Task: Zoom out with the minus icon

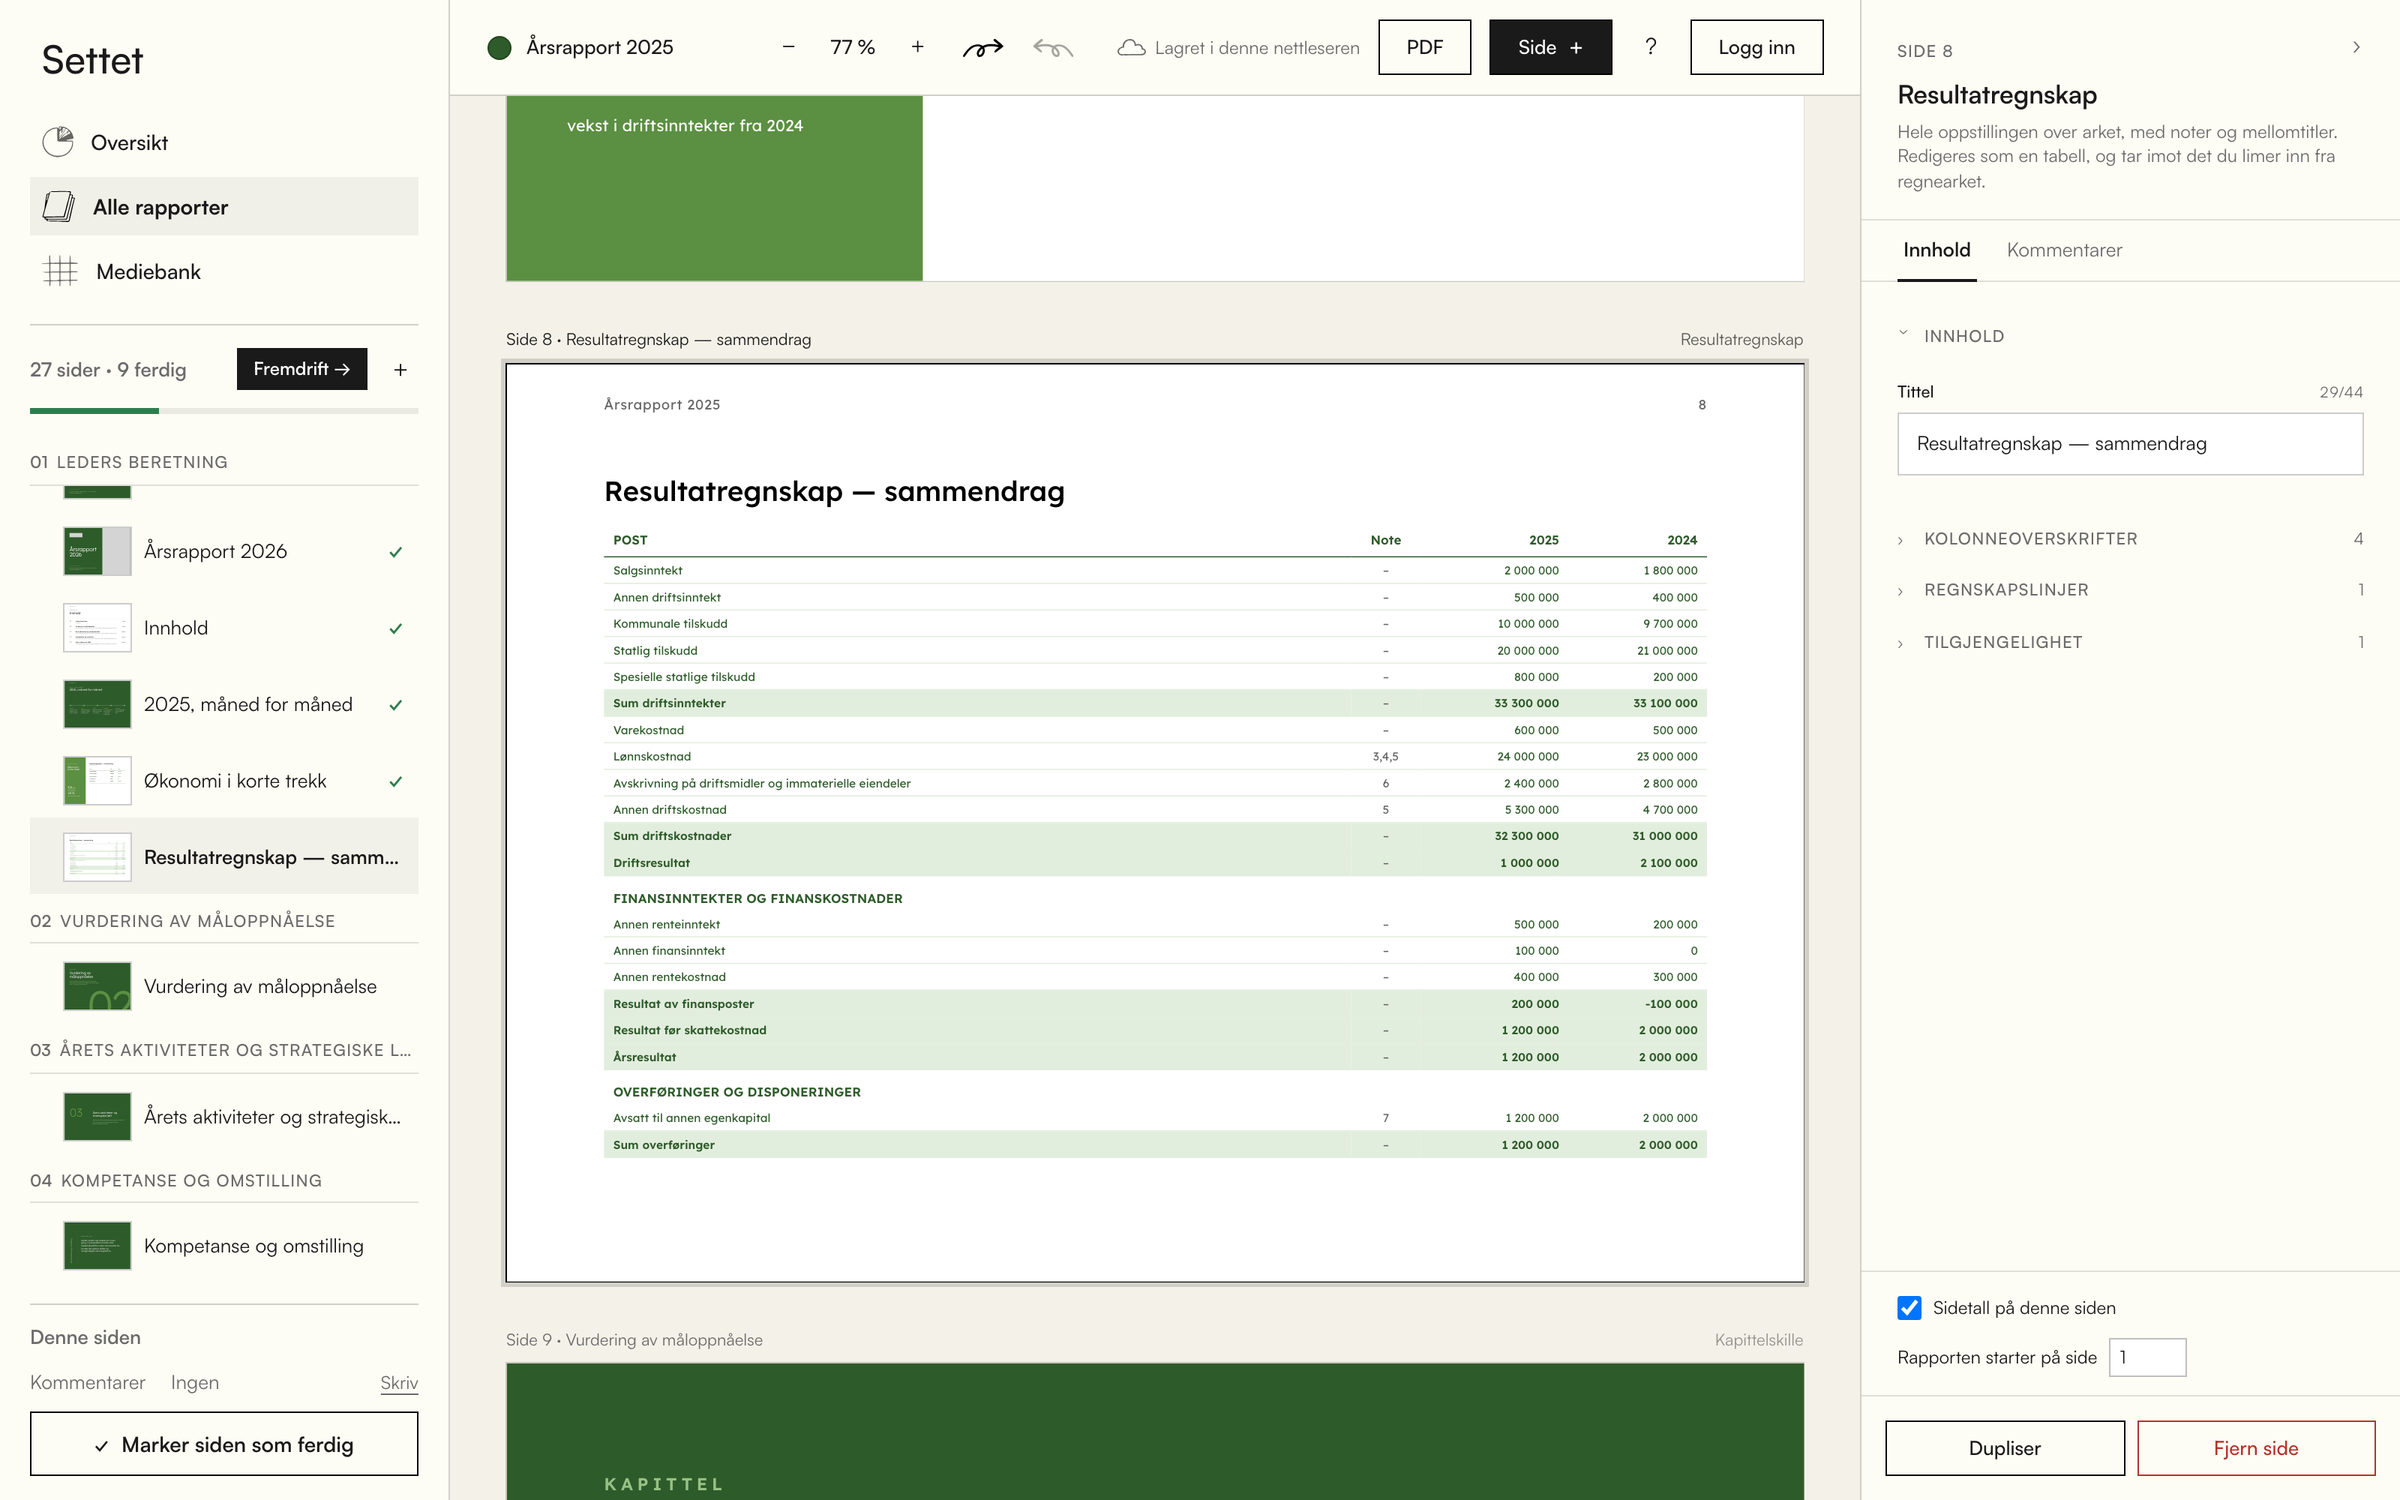Action: click(788, 47)
